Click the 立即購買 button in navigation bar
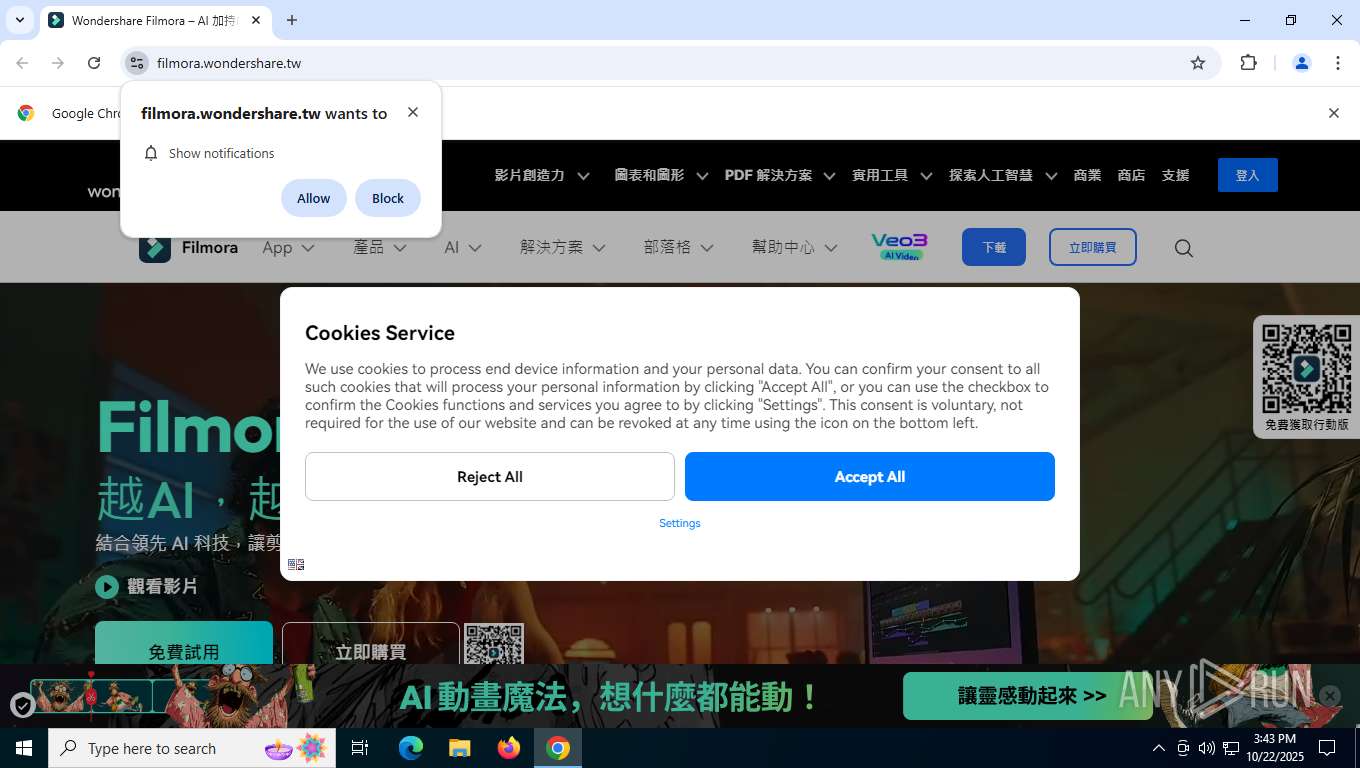This screenshot has height=768, width=1360. pos(1093,247)
